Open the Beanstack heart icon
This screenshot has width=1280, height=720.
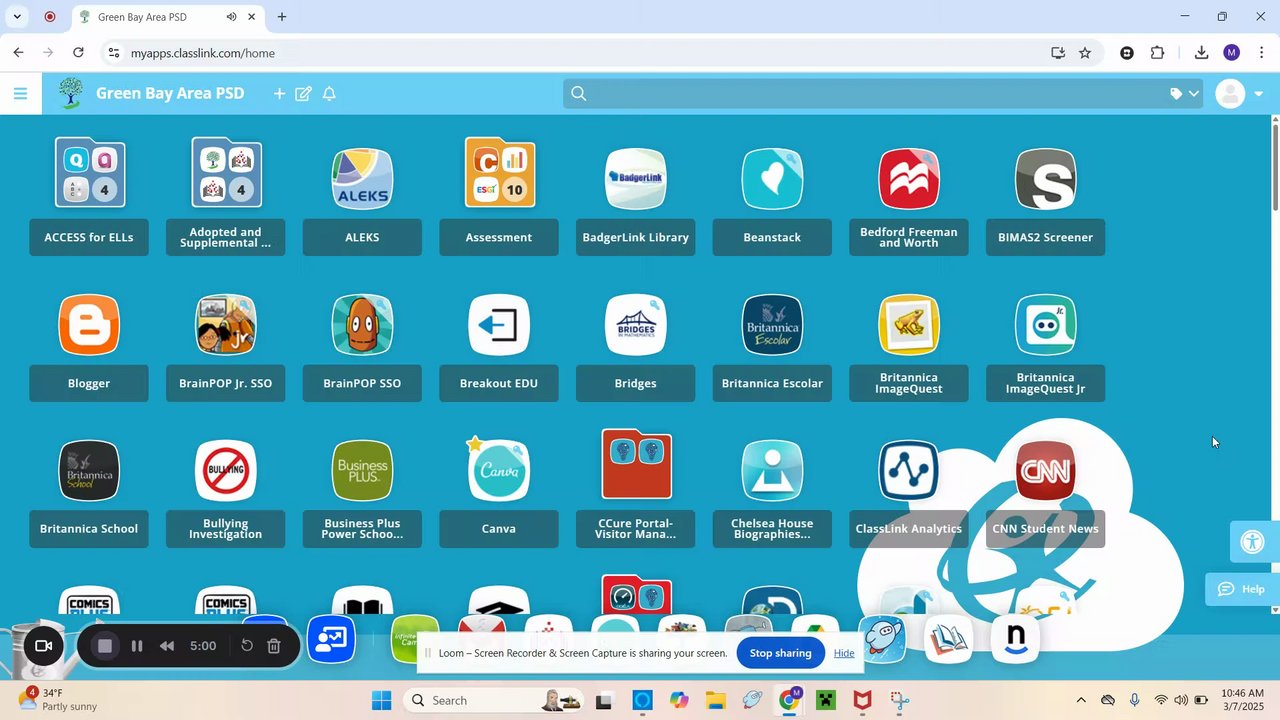click(x=772, y=179)
